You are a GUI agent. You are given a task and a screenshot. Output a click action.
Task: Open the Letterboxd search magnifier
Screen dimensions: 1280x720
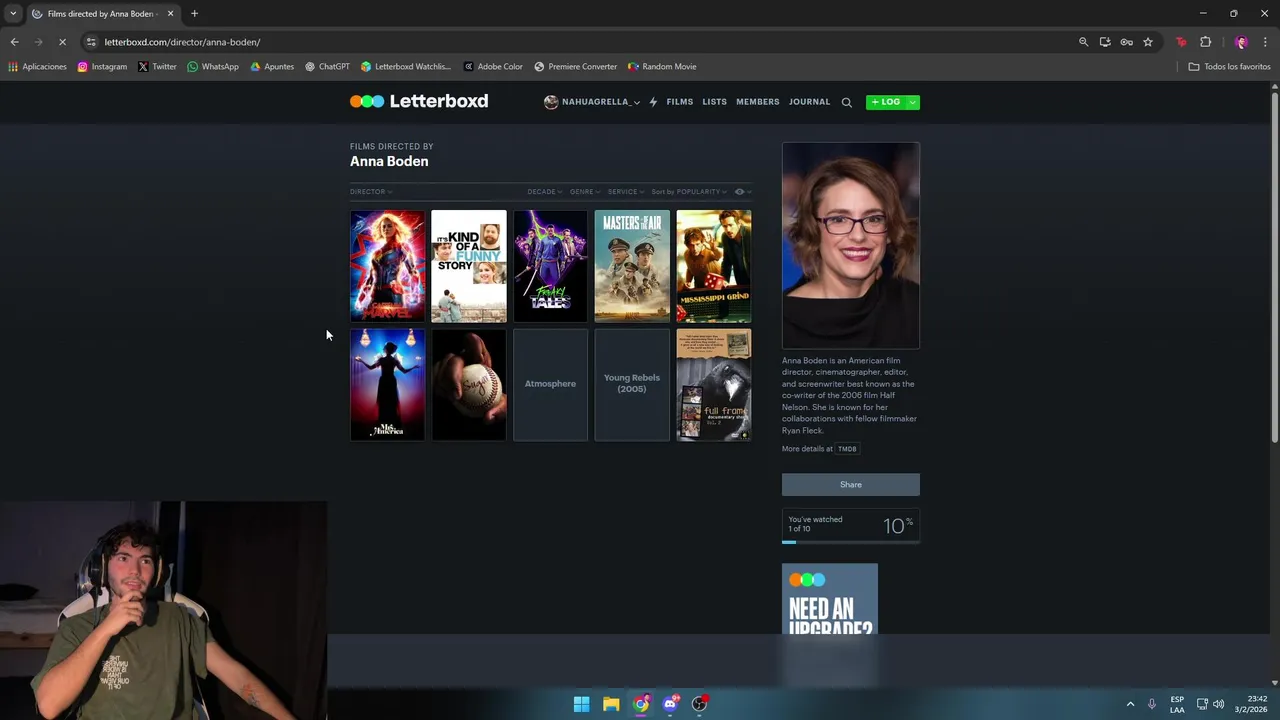pos(846,102)
